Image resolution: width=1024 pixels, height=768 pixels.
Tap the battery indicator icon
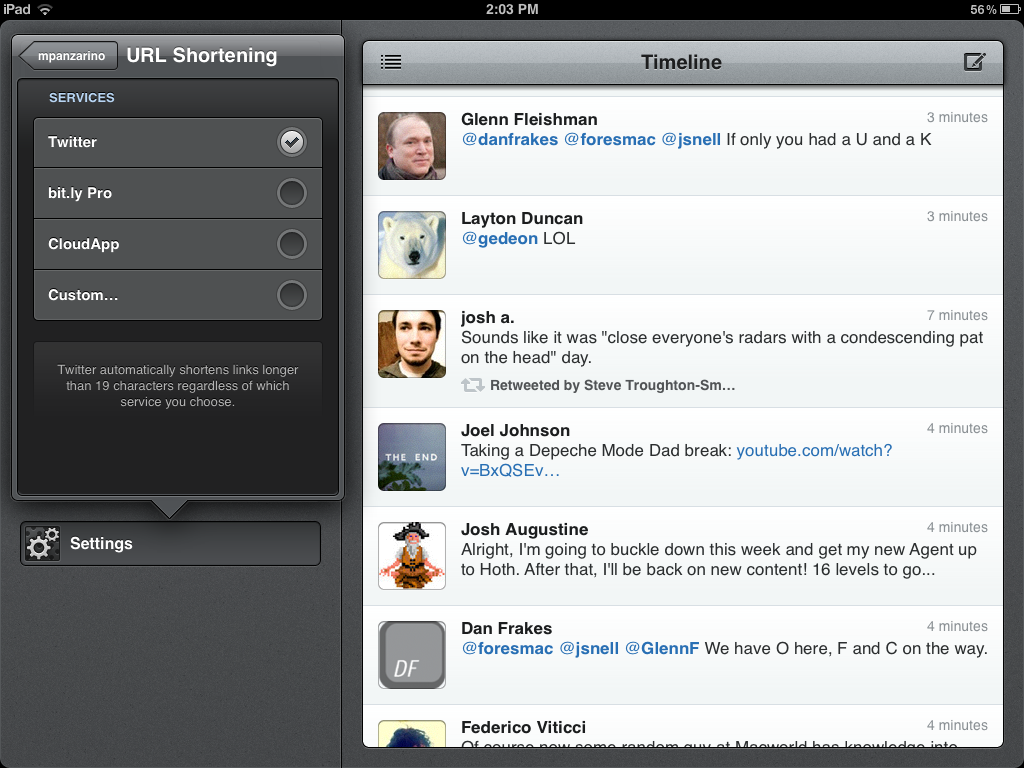tap(1009, 9)
